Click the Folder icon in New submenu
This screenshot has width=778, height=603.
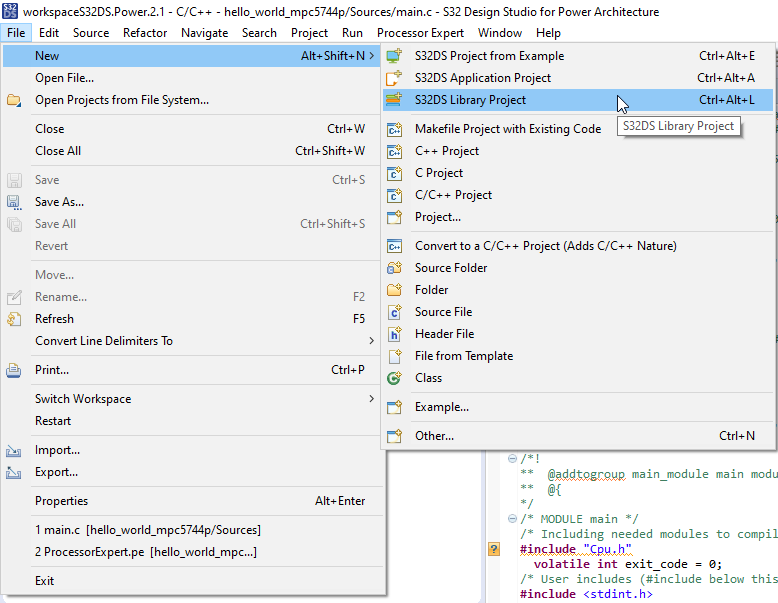point(394,290)
